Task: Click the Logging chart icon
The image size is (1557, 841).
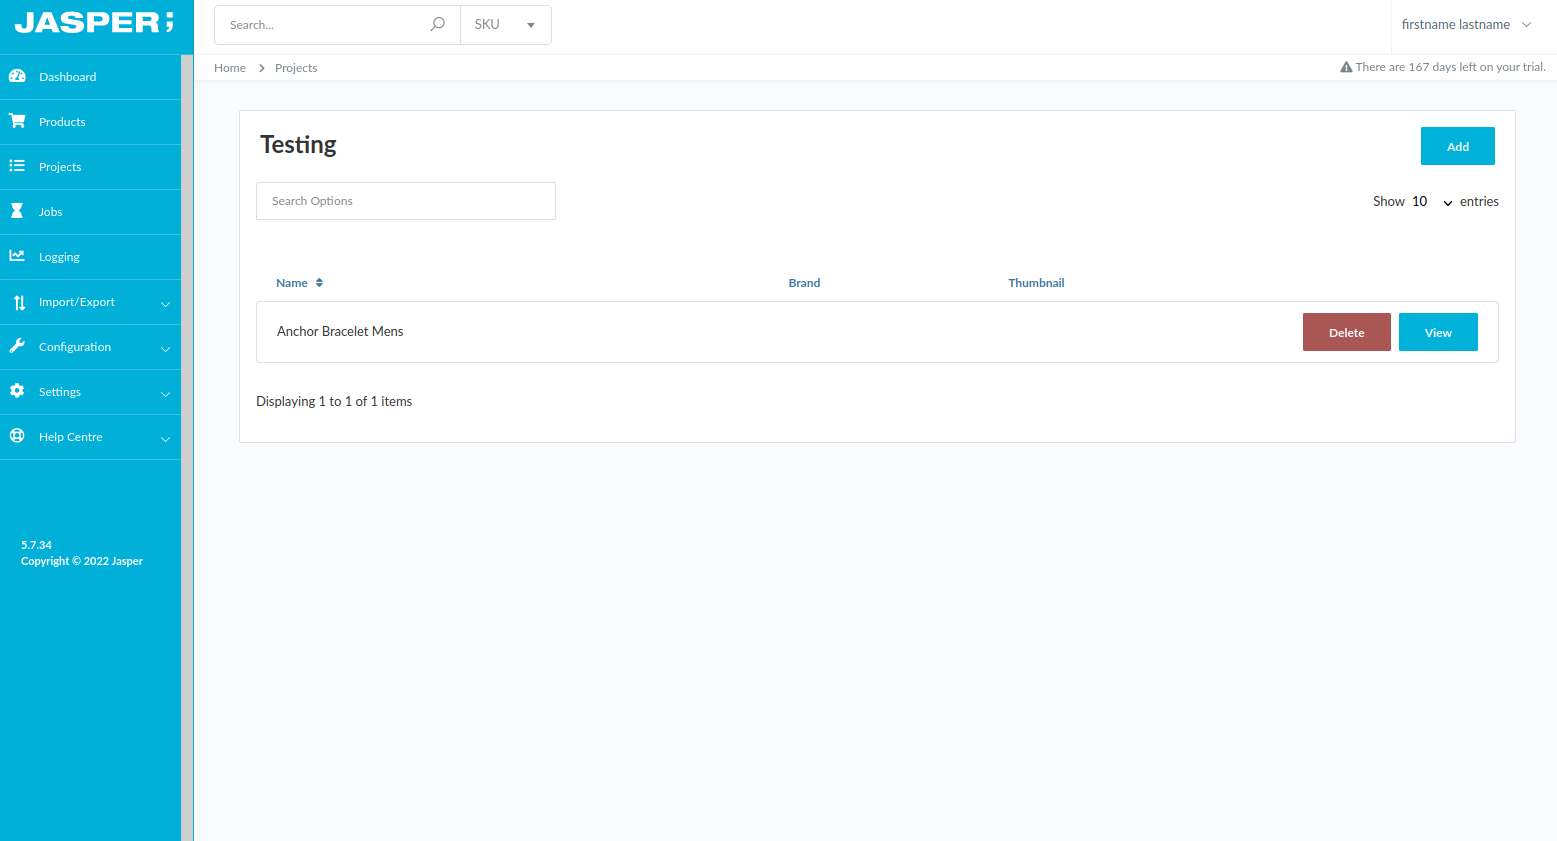Action: (17, 256)
